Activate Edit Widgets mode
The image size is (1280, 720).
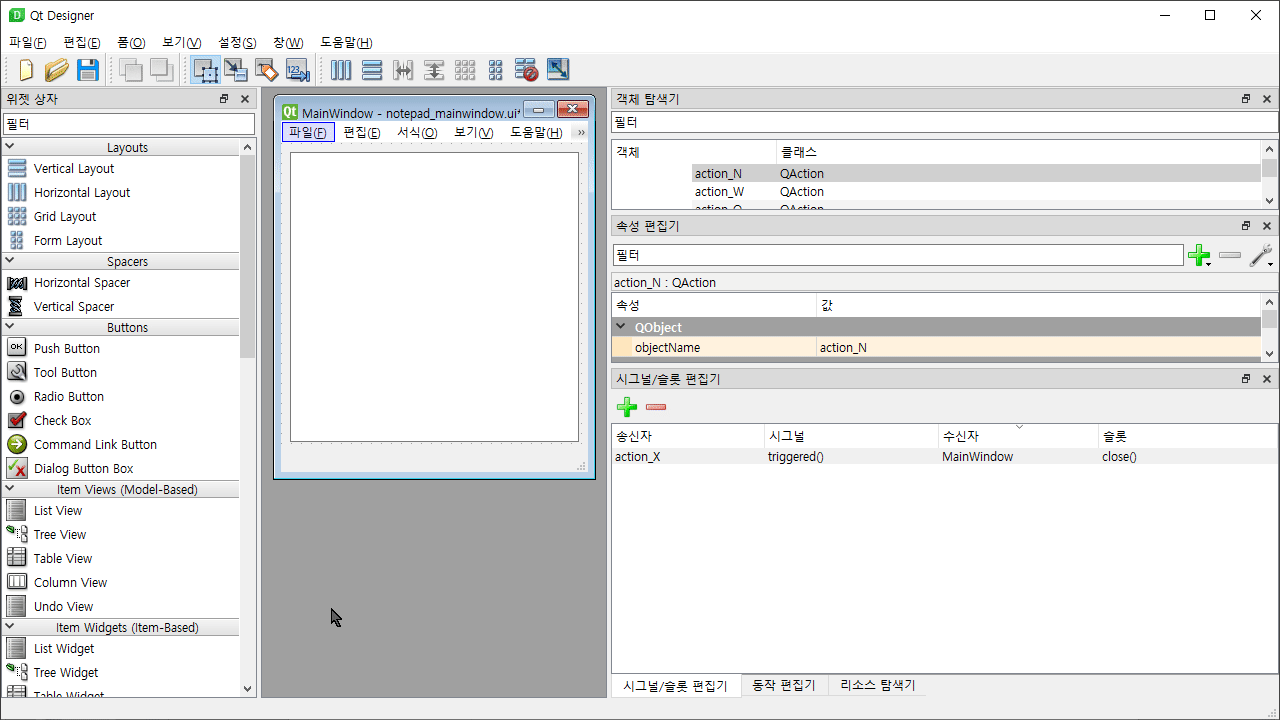[x=206, y=70]
